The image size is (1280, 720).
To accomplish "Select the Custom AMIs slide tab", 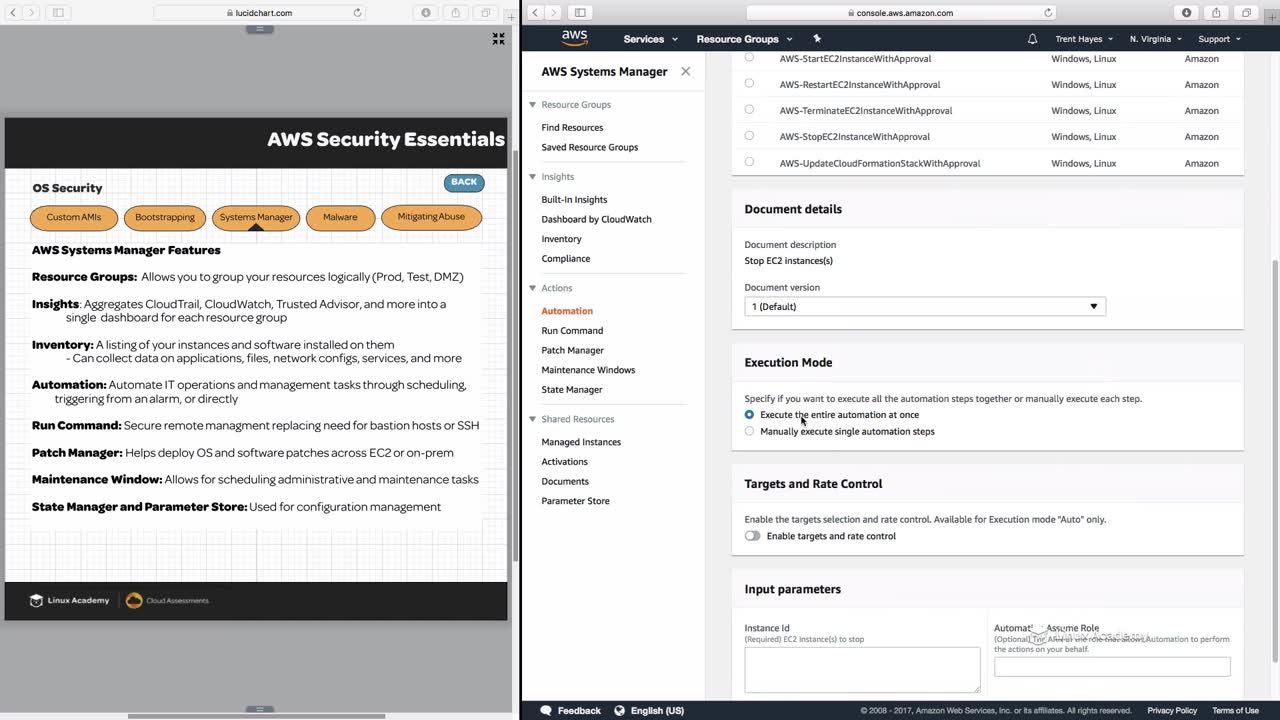I will 74,217.
